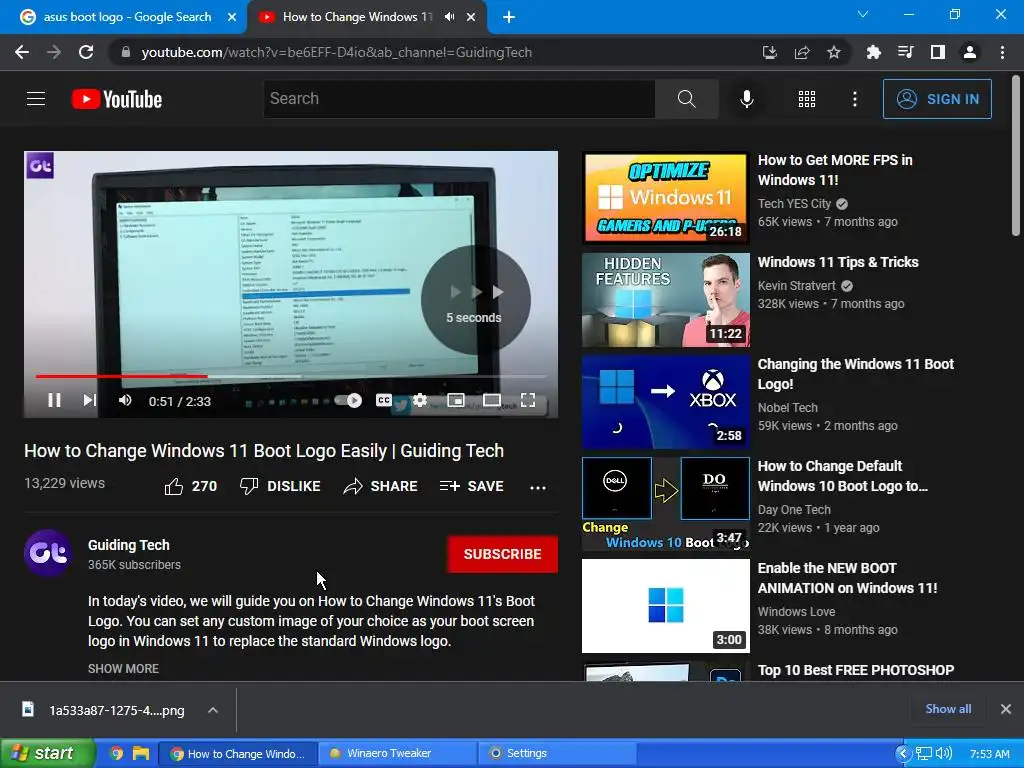Search with your voice microphone icon
Screen dimensions: 1024x768
[746, 99]
